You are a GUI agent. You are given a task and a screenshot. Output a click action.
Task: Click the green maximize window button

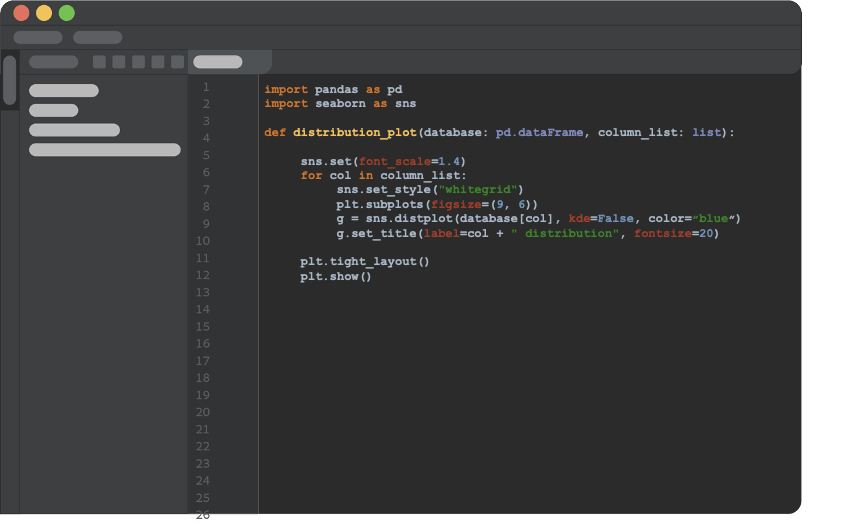(67, 13)
